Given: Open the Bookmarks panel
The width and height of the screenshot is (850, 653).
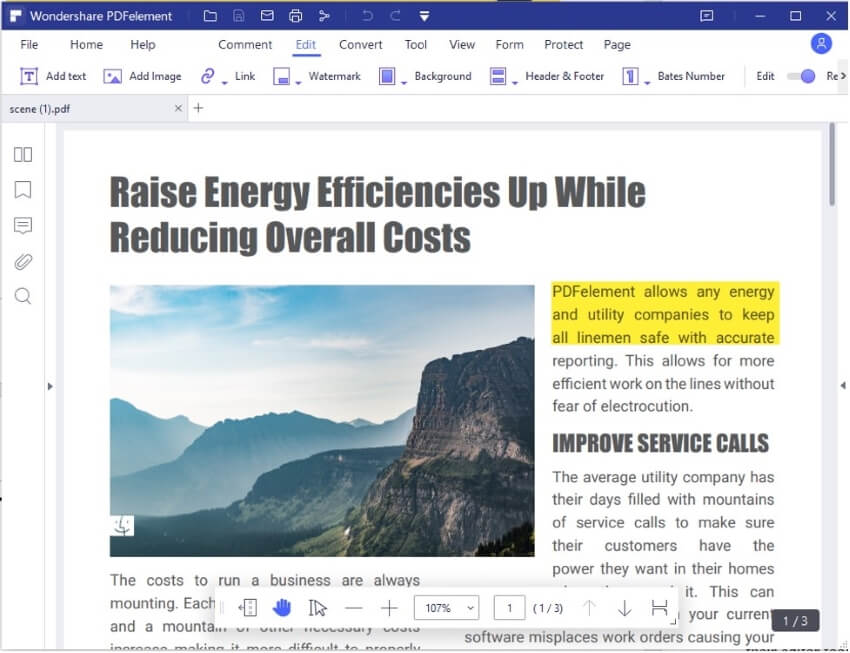Looking at the screenshot, I should click(x=23, y=190).
